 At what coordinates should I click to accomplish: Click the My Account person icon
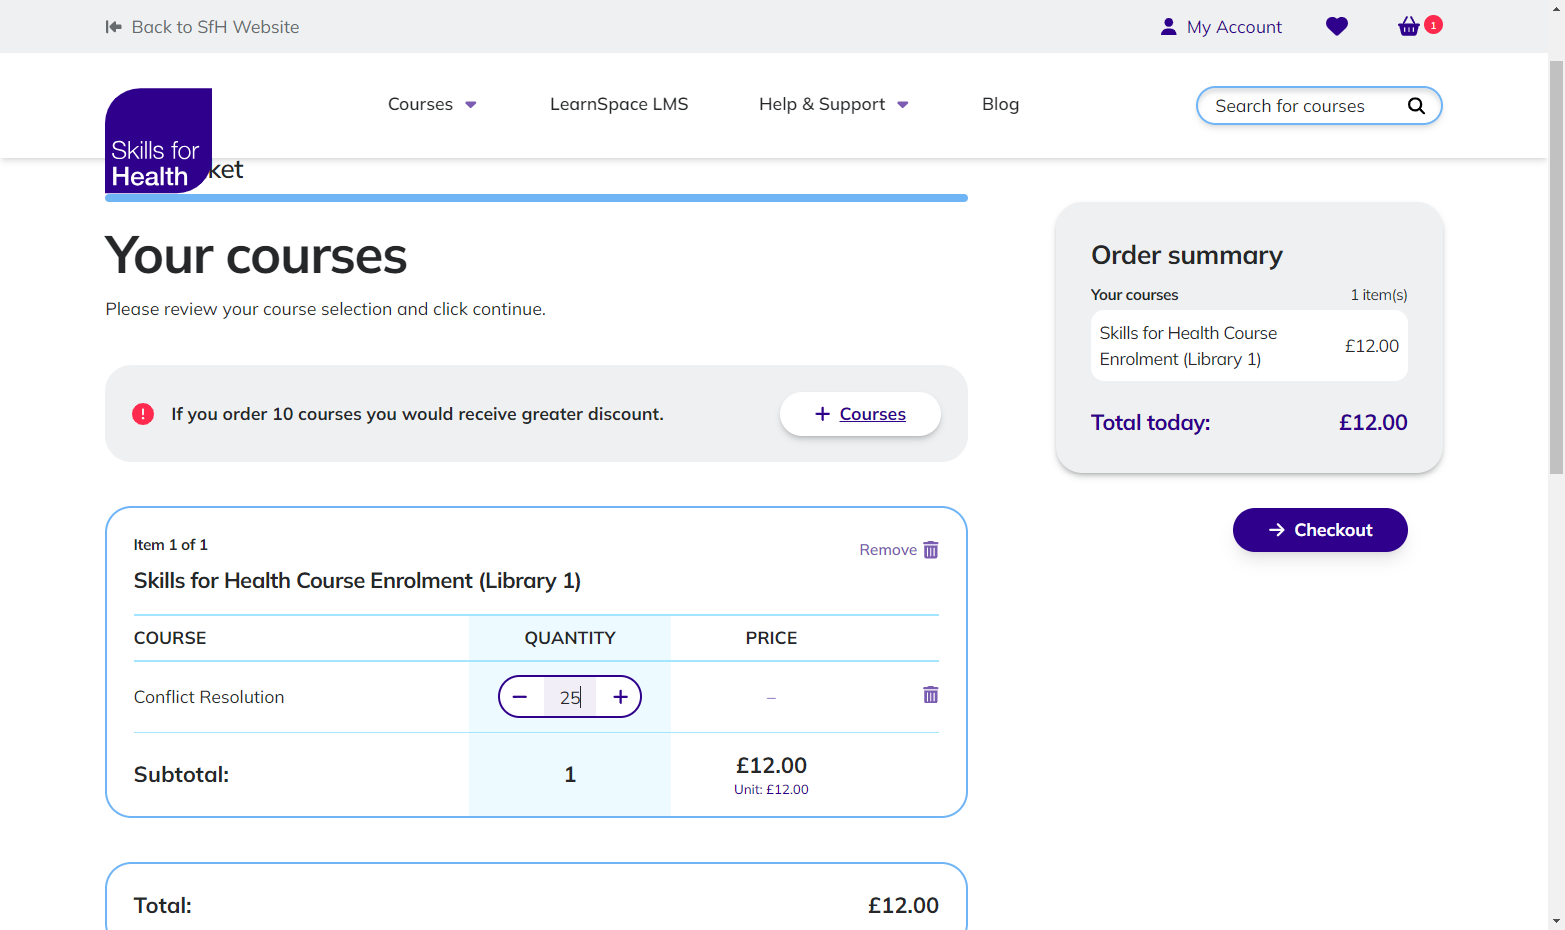pyautogui.click(x=1168, y=27)
